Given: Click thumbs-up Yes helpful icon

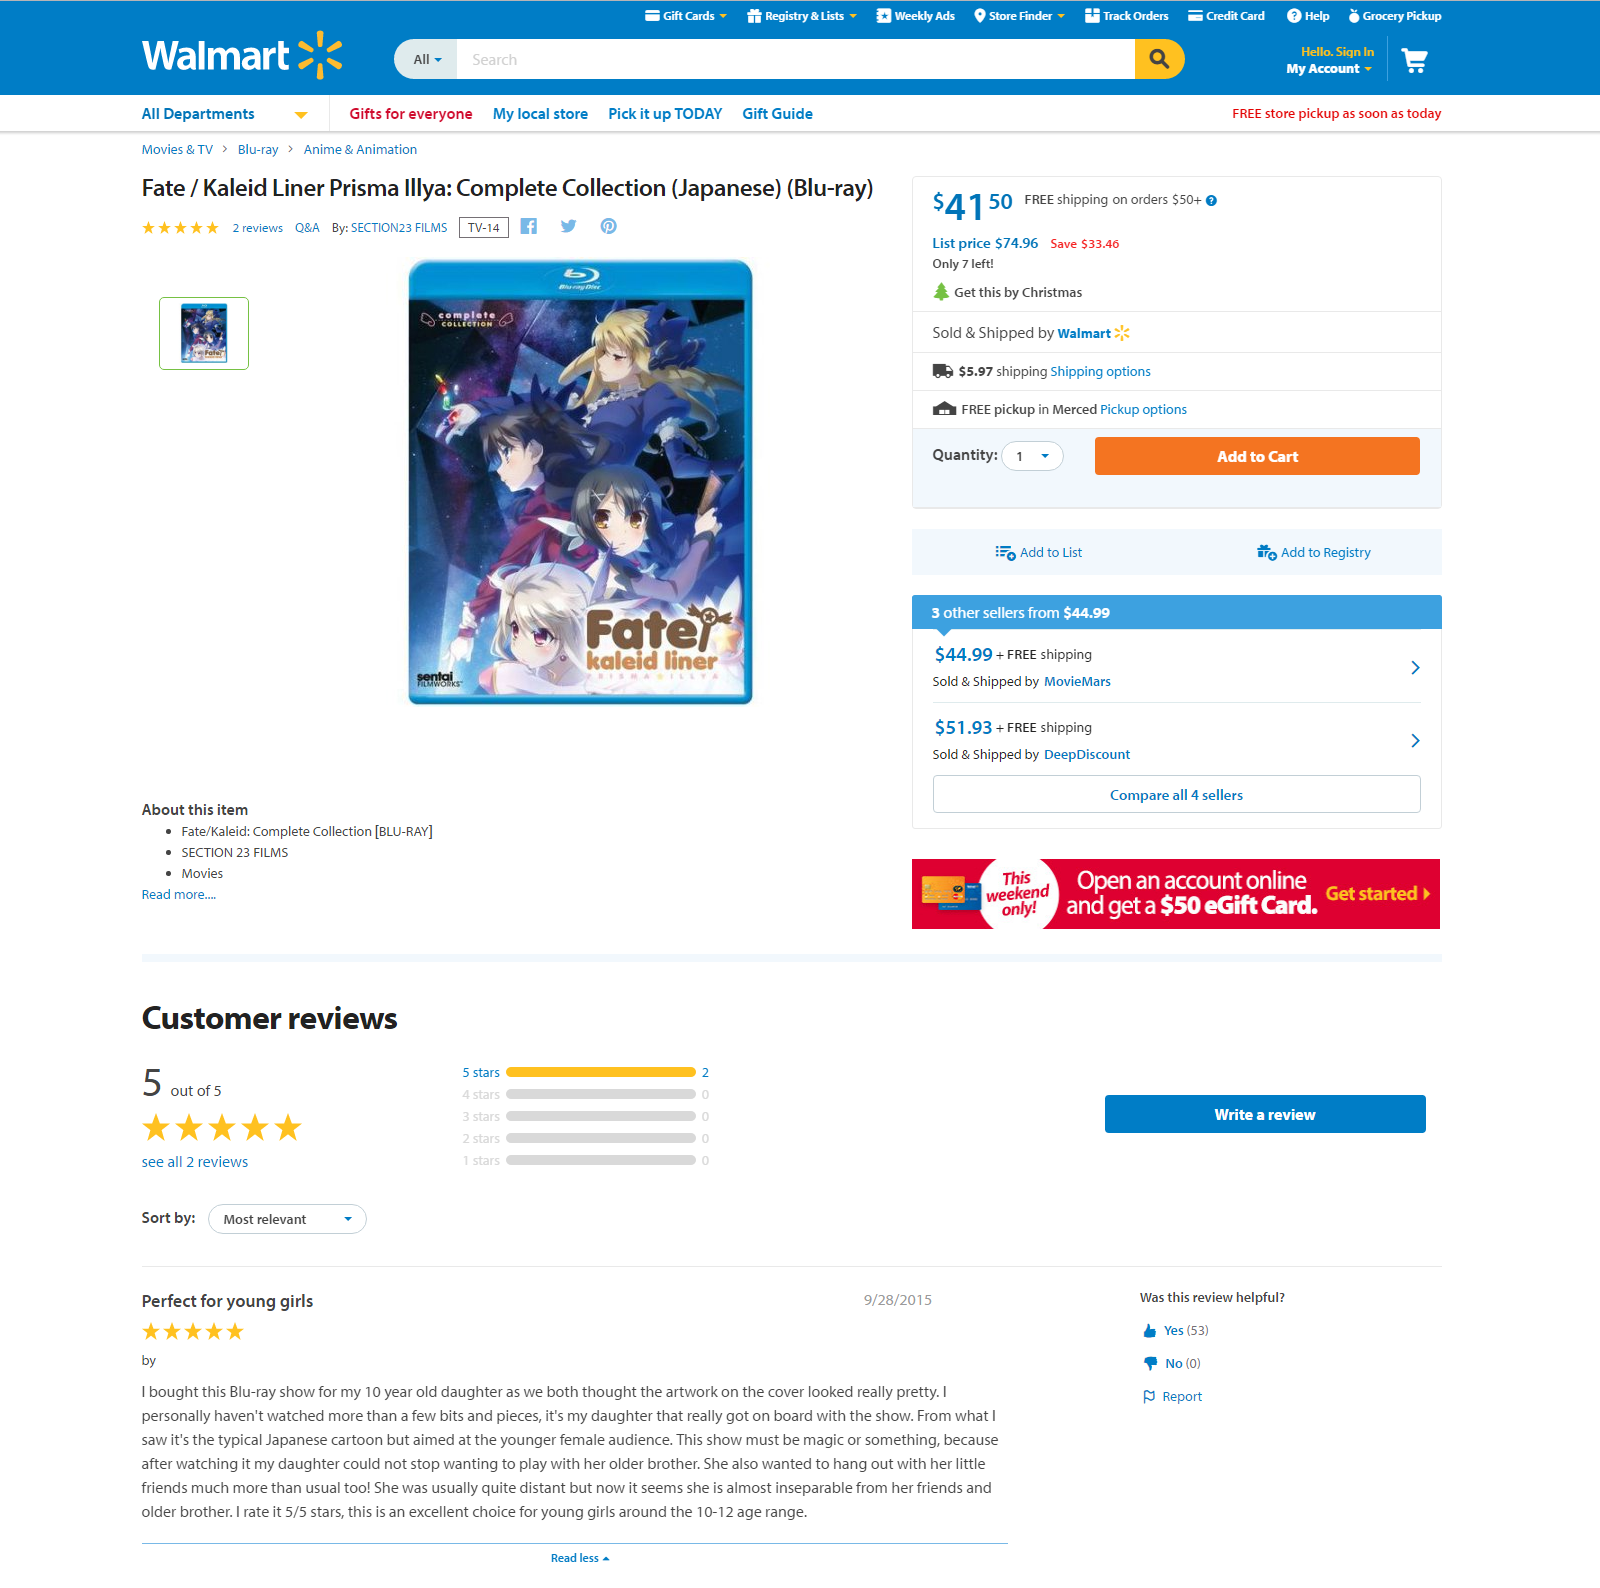Looking at the screenshot, I should (1150, 1331).
